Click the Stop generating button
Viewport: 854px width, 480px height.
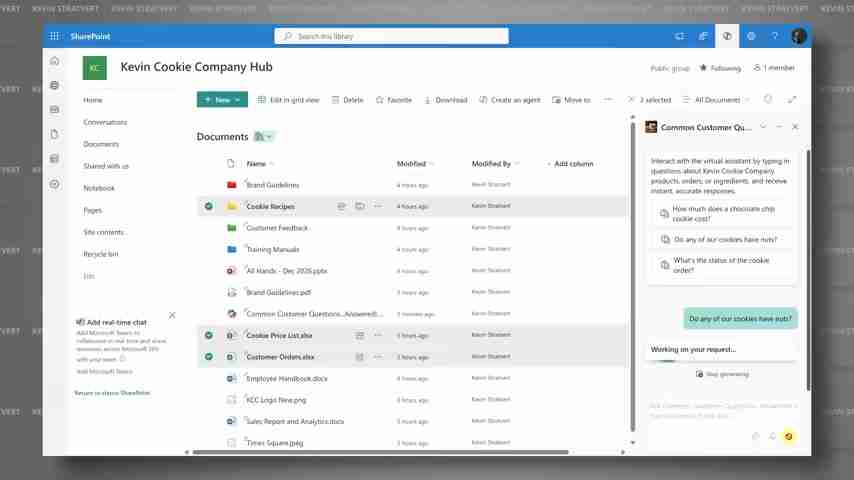(723, 374)
